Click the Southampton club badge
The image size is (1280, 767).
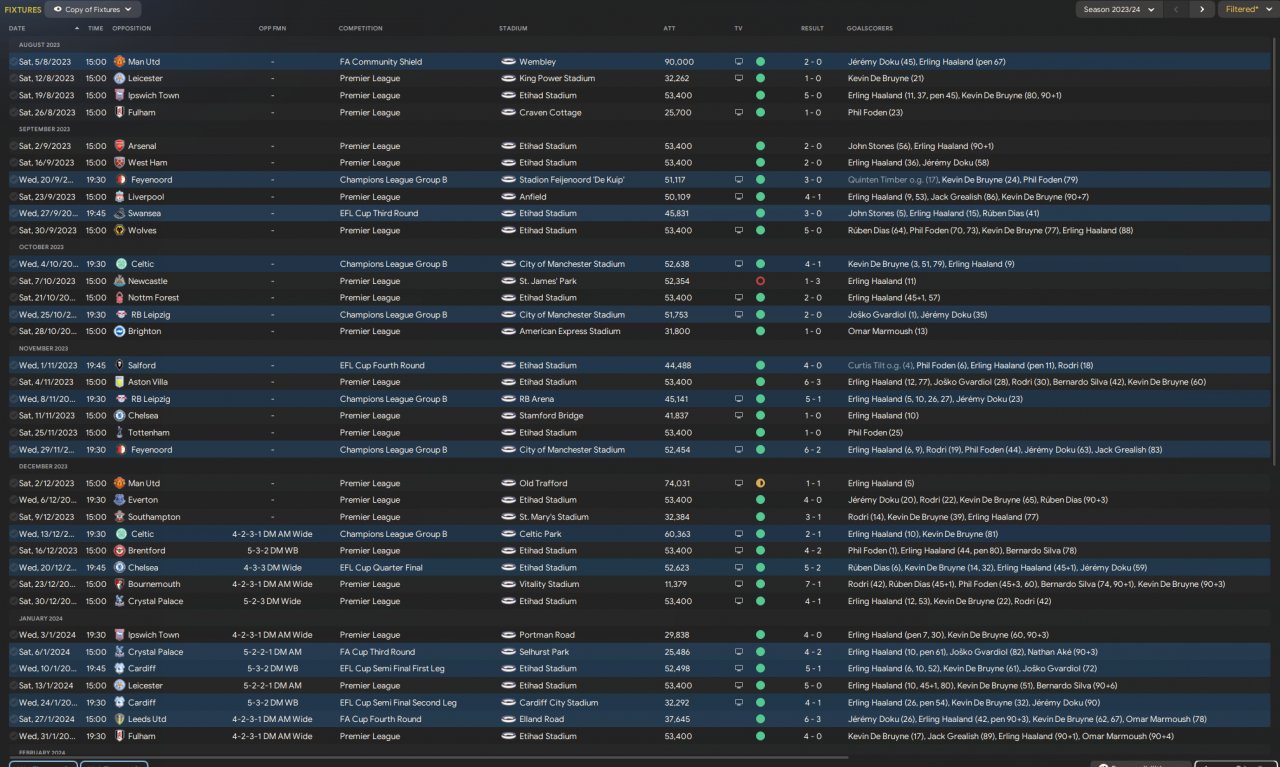(119, 517)
